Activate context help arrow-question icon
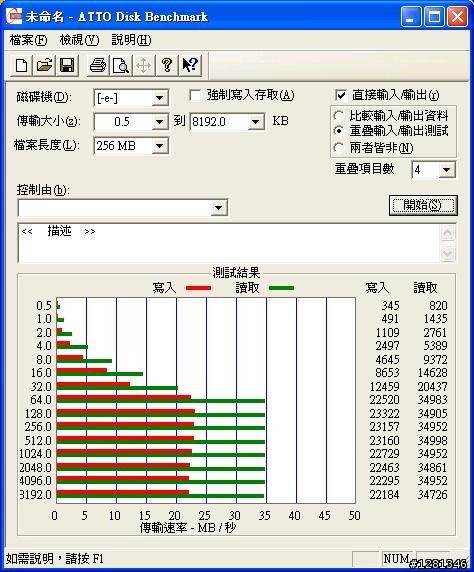This screenshot has width=474, height=572. click(x=190, y=66)
